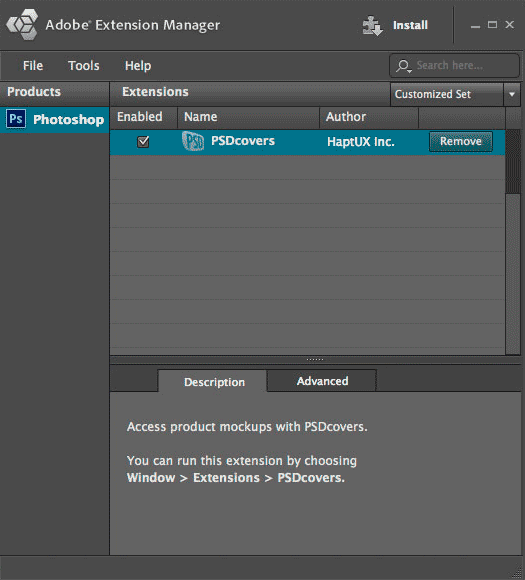Viewport: 525px width, 580px height.
Task: Switch to the Description tab
Action: pyautogui.click(x=212, y=381)
